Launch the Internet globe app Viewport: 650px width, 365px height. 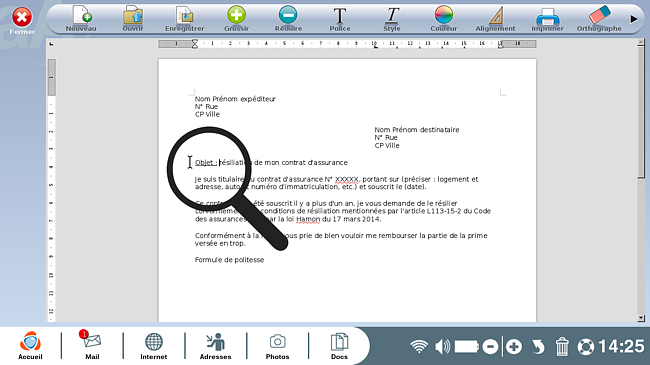pos(154,346)
